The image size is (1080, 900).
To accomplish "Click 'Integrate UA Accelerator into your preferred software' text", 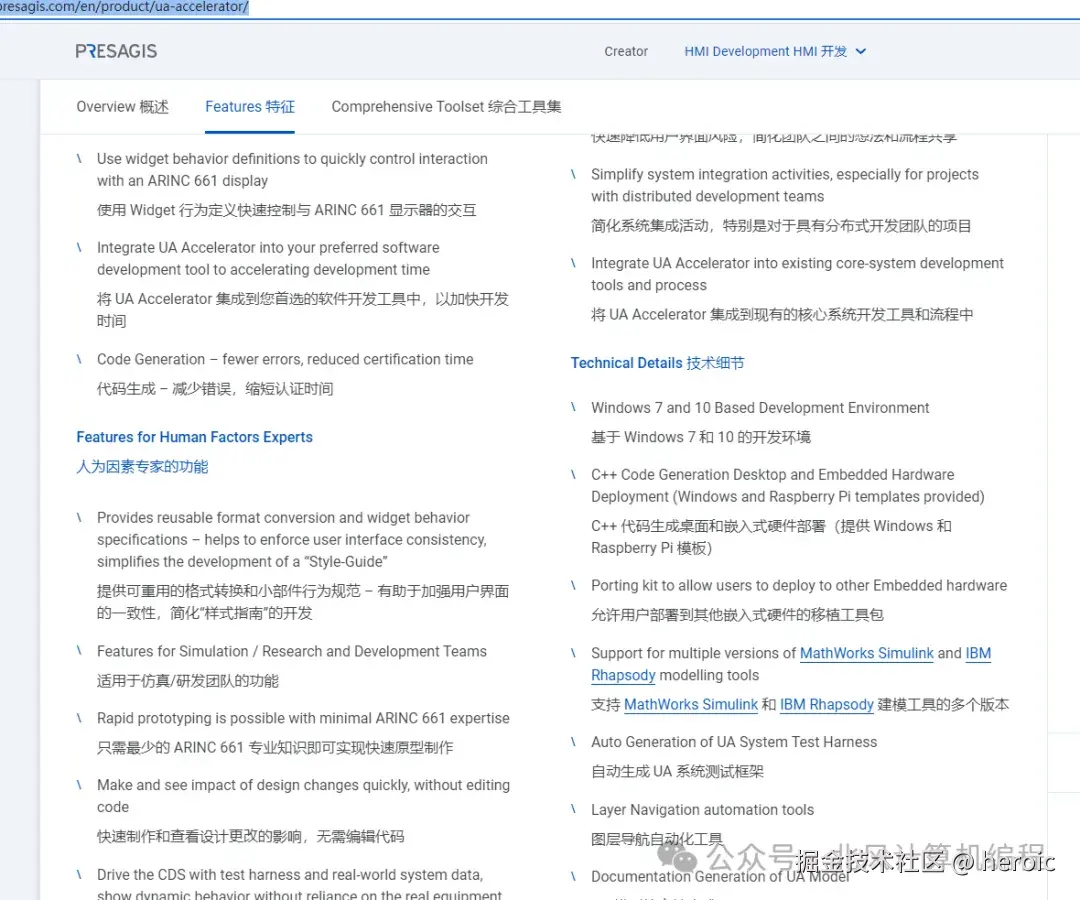I will (268, 258).
